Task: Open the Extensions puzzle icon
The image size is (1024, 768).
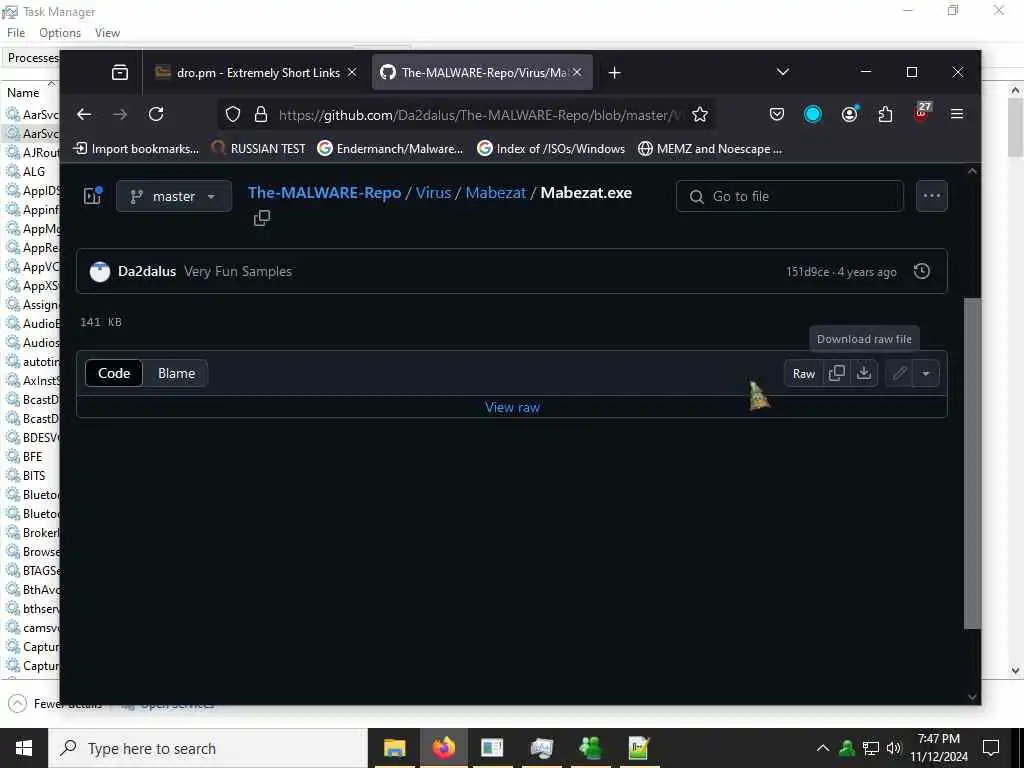Action: pyautogui.click(x=885, y=114)
